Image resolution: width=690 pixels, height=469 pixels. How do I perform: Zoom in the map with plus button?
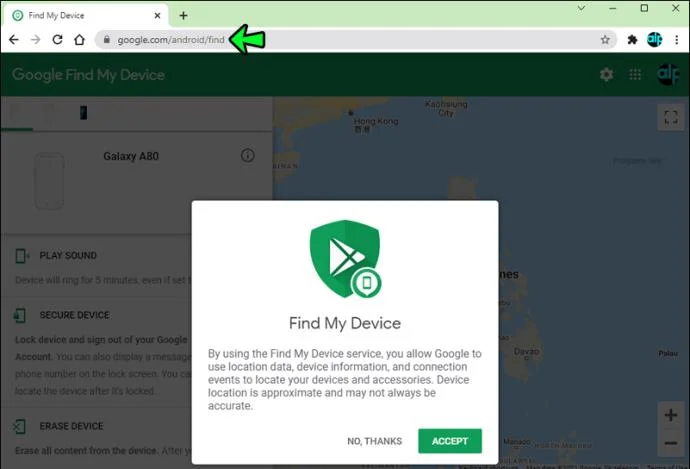671,415
